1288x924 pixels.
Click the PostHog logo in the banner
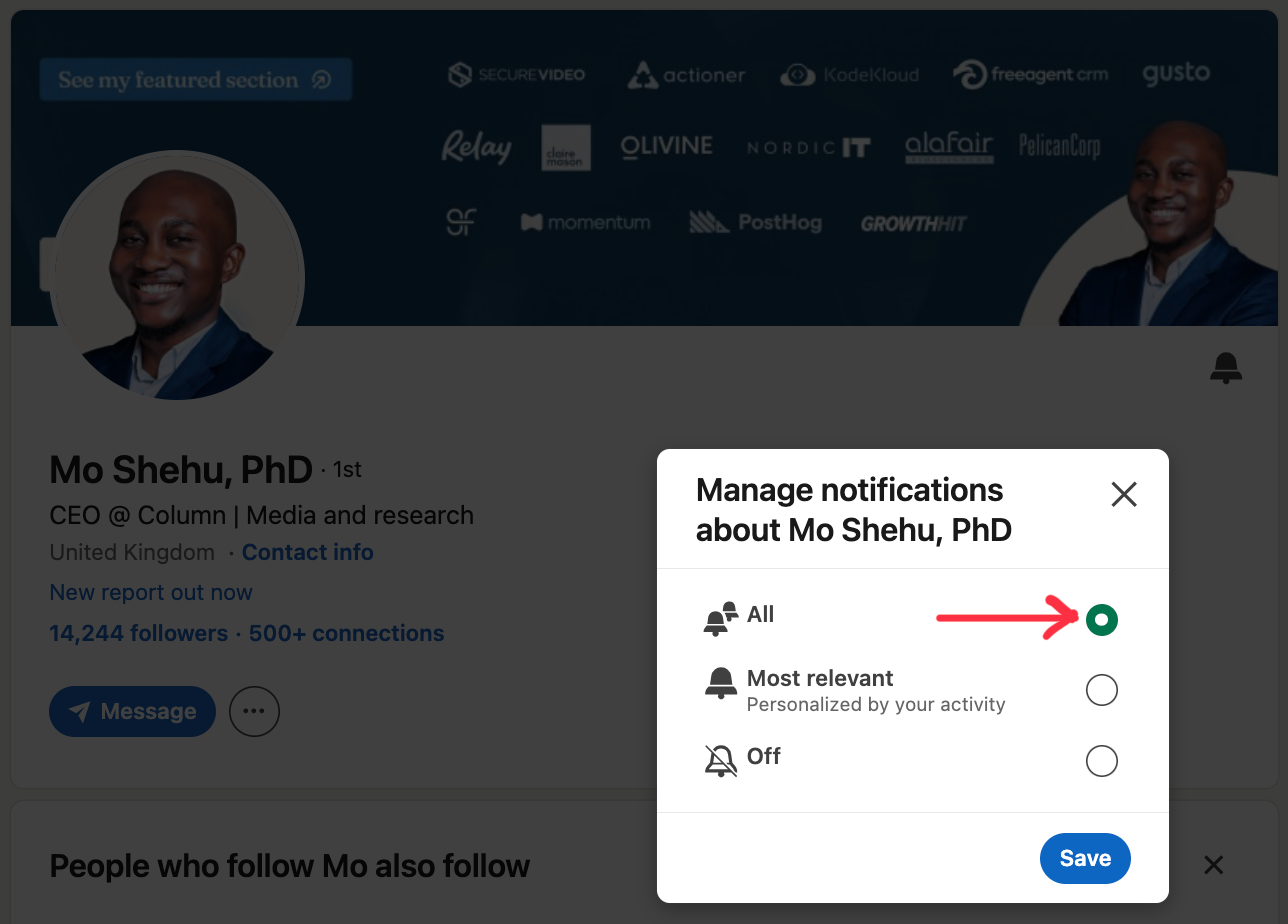tap(756, 222)
